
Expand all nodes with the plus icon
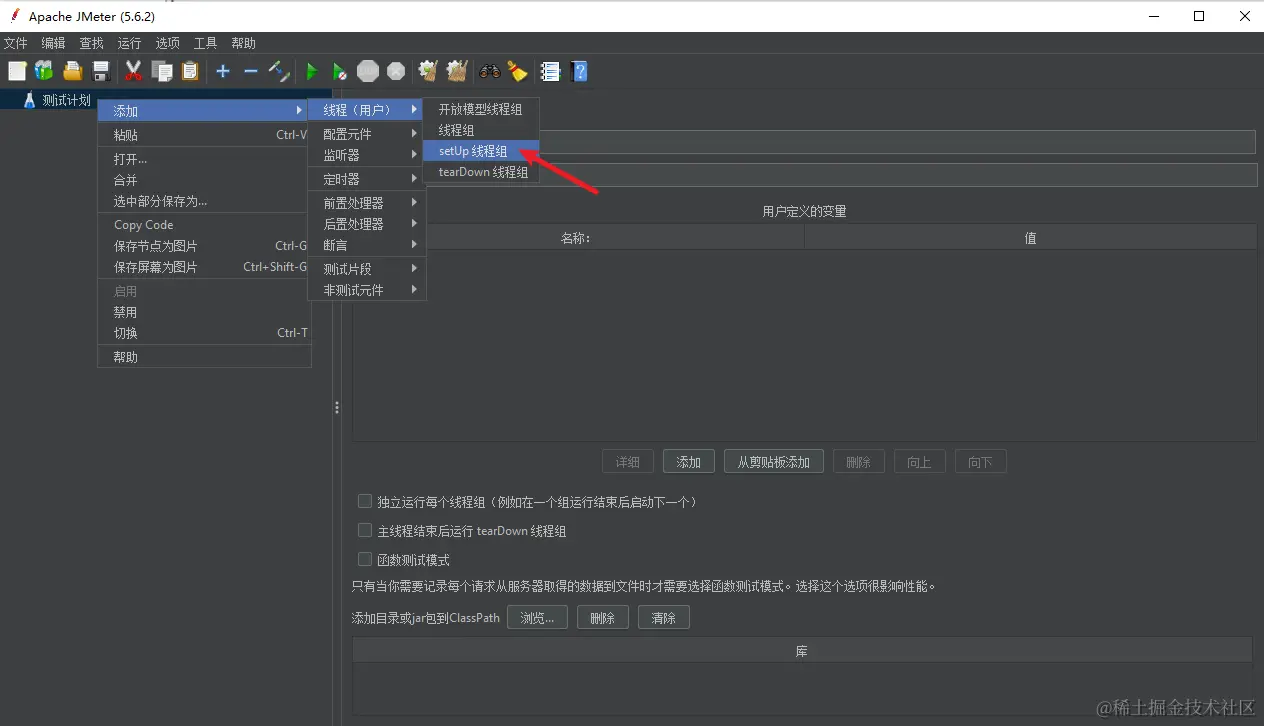[223, 71]
